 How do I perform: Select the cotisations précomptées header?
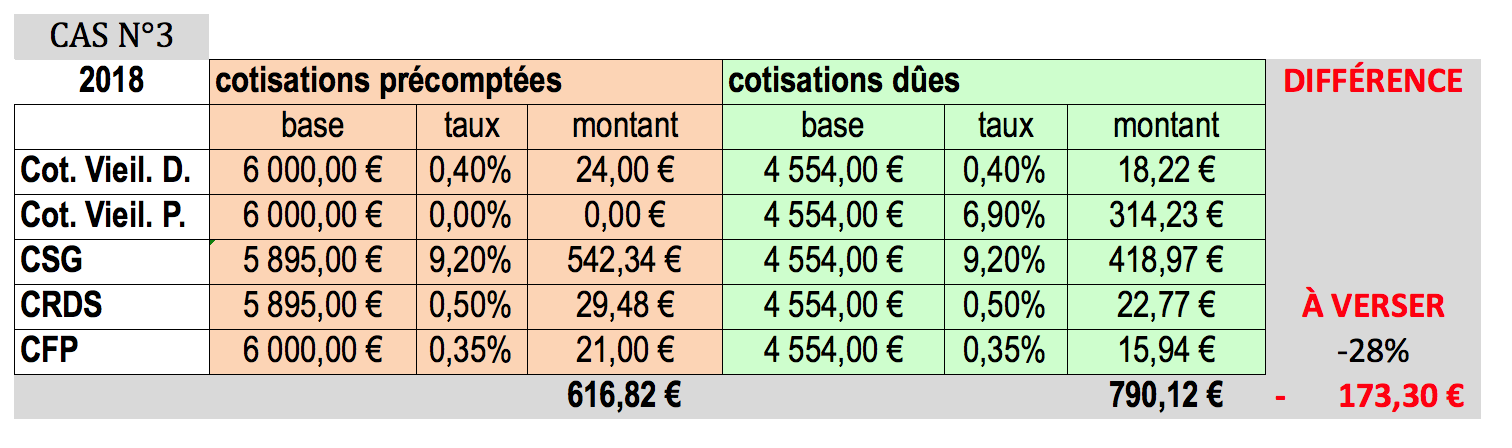(x=466, y=81)
